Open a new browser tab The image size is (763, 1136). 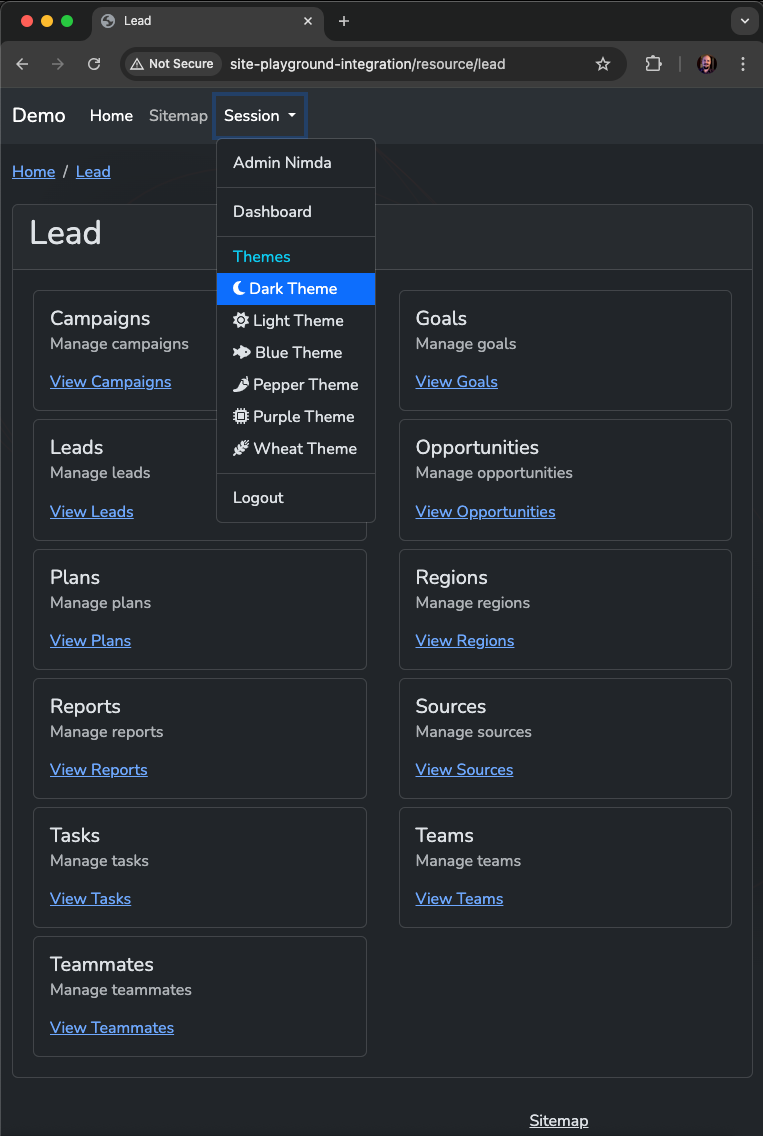point(344,21)
